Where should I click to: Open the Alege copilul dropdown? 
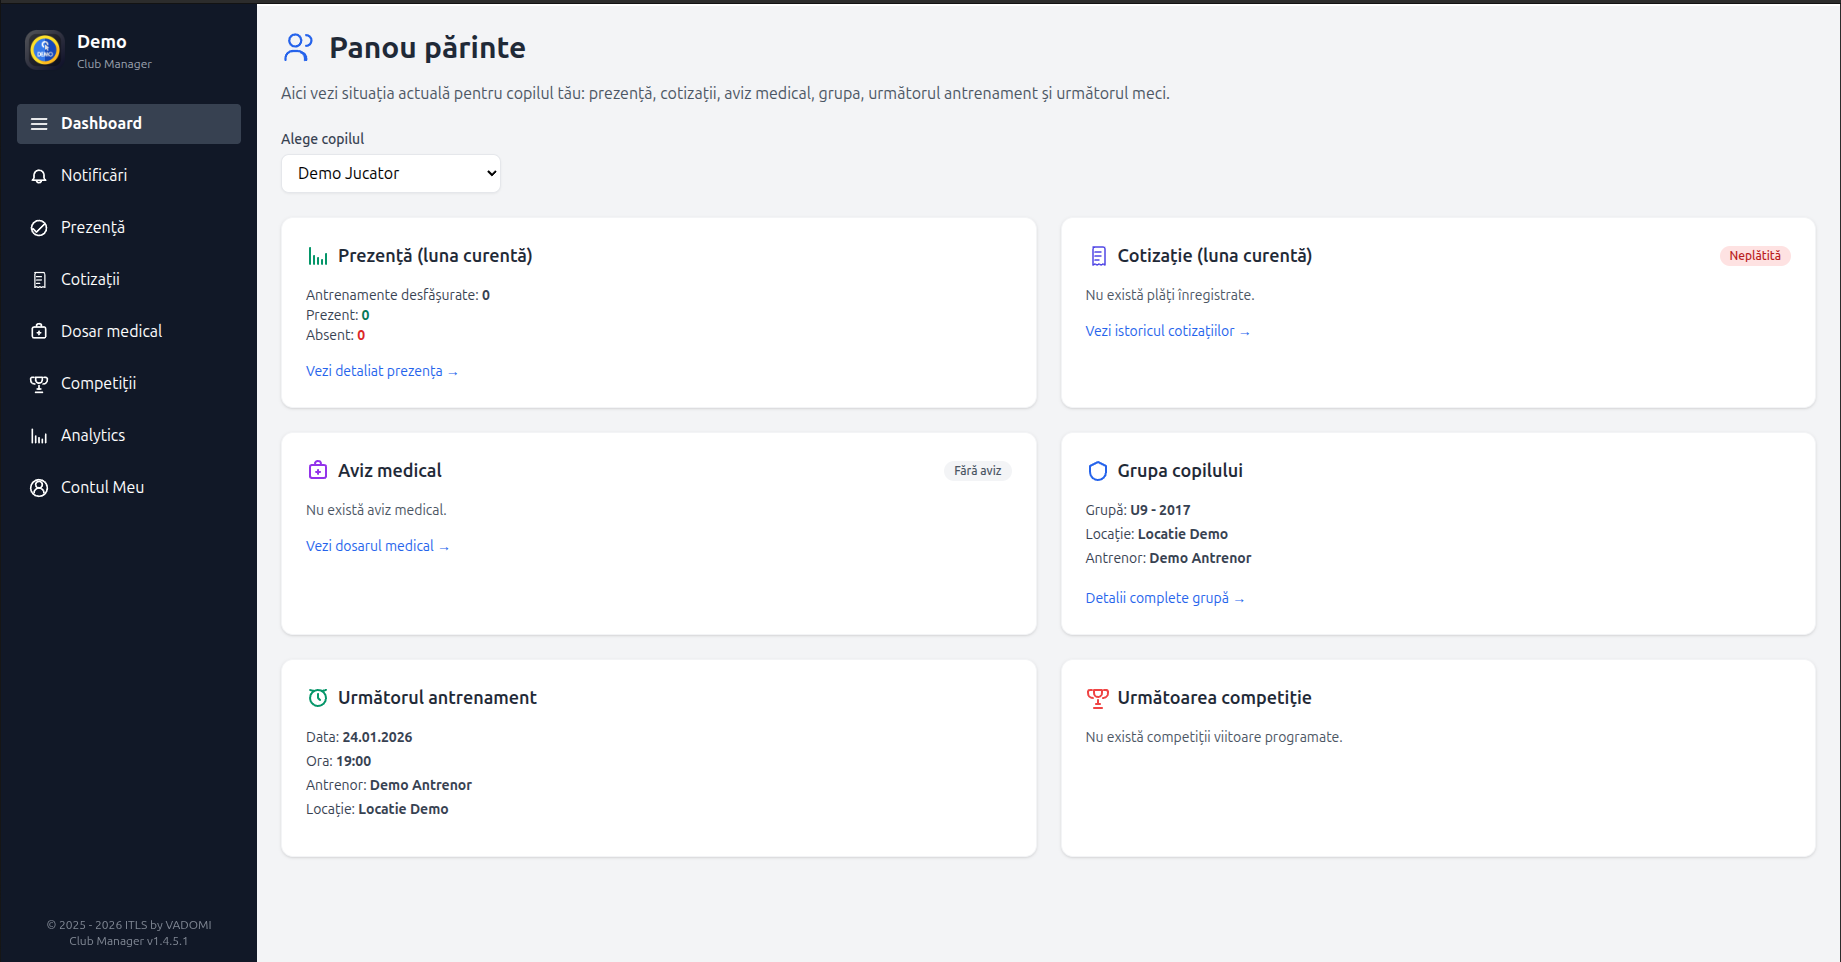coord(391,174)
